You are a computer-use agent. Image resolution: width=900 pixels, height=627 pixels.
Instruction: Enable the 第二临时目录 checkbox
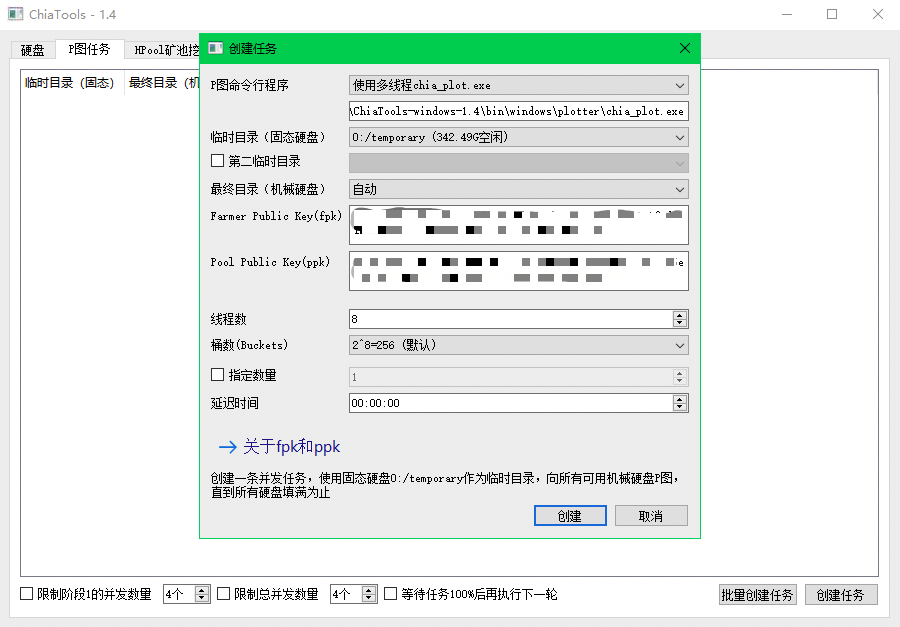(218, 161)
